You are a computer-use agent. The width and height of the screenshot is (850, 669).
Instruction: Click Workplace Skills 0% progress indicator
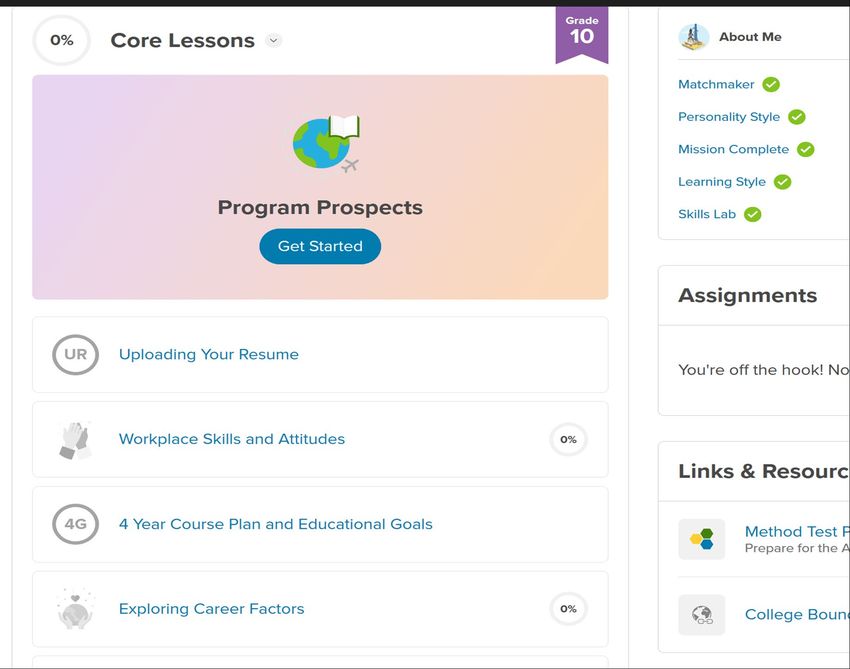(568, 439)
